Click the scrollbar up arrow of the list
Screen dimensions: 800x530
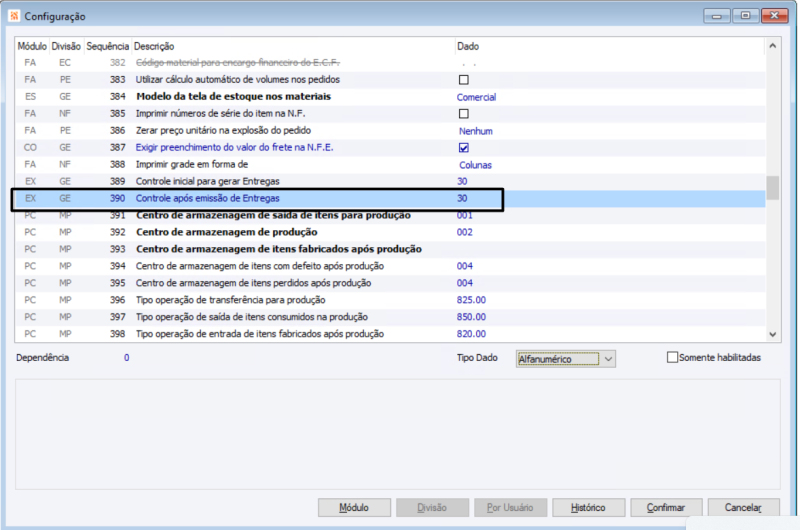(772, 46)
